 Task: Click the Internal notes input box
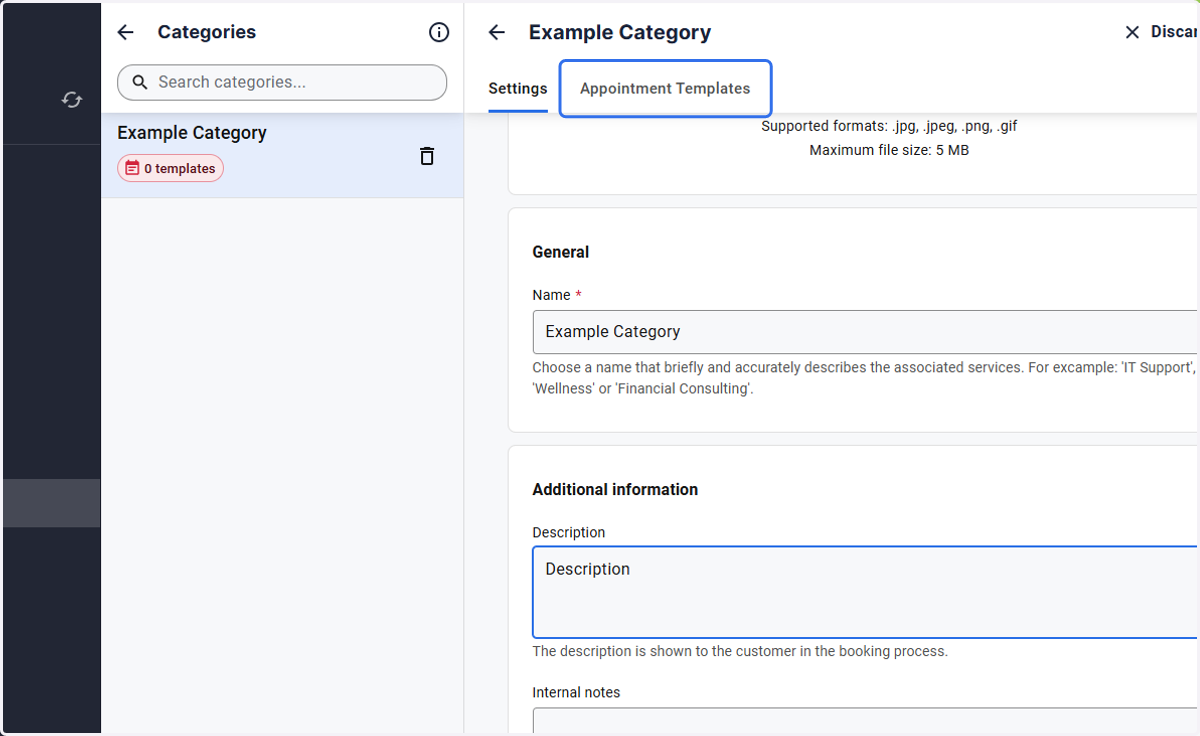pos(866,721)
